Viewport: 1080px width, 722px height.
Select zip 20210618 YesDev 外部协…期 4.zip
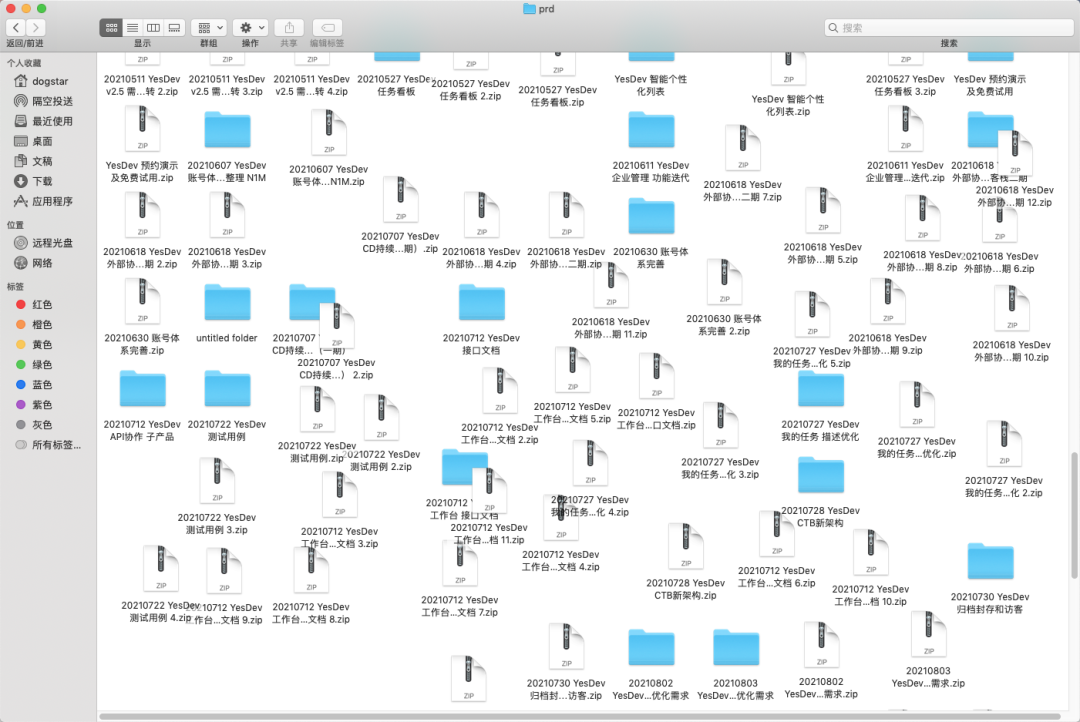(481, 216)
